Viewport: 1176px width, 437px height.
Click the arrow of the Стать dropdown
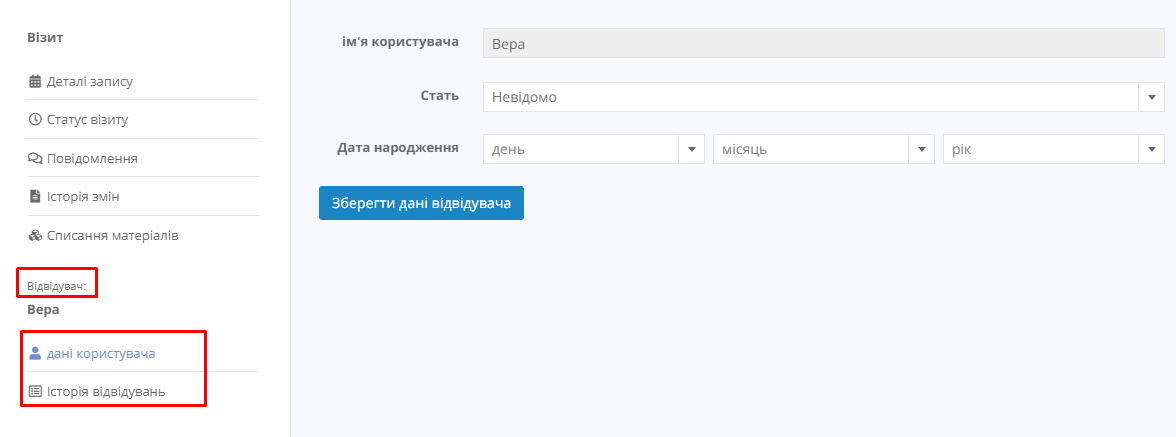1151,97
